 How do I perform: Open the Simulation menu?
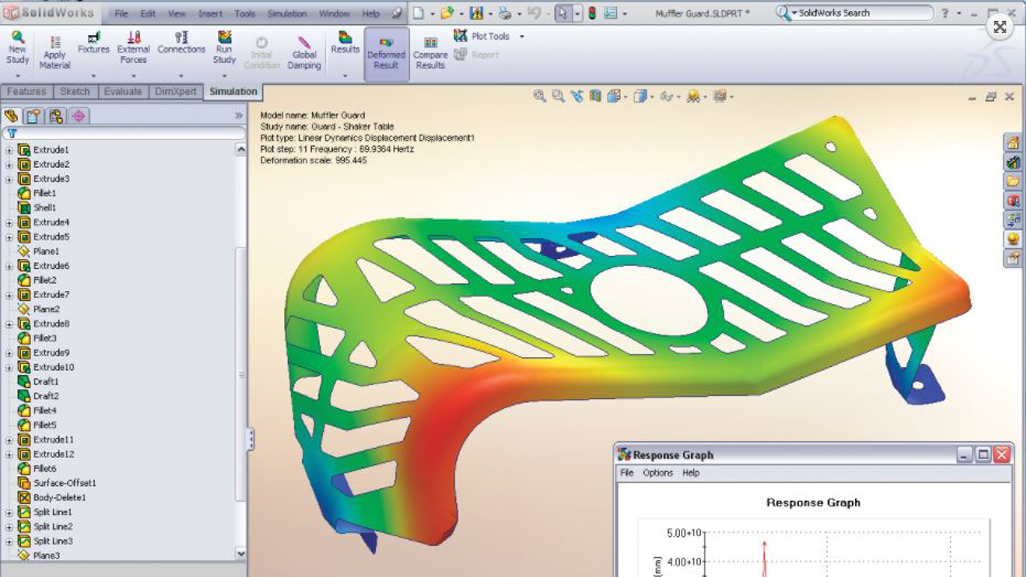(287, 13)
